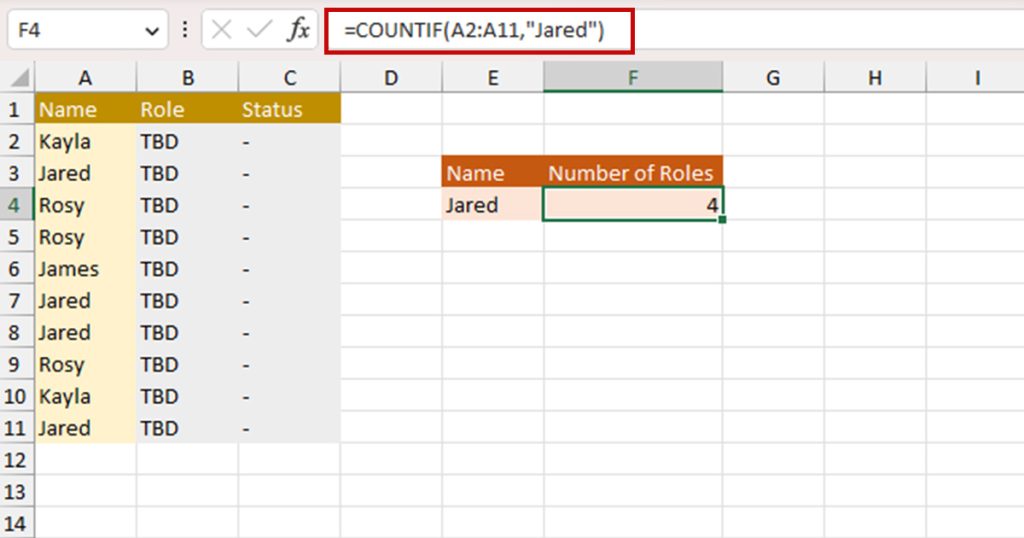Select row 3 header

[16, 173]
